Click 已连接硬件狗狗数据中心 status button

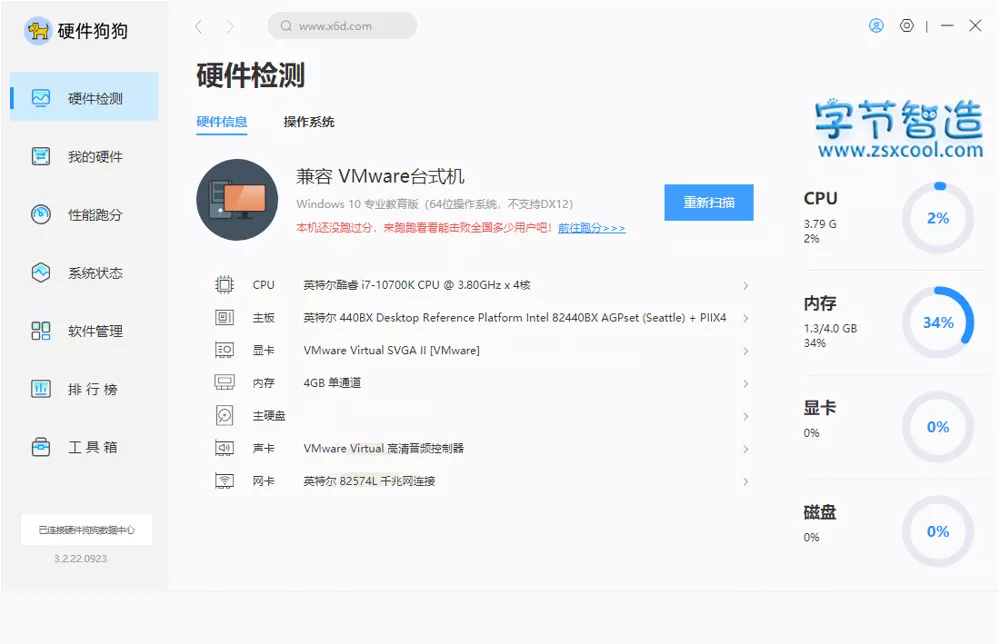coord(86,530)
